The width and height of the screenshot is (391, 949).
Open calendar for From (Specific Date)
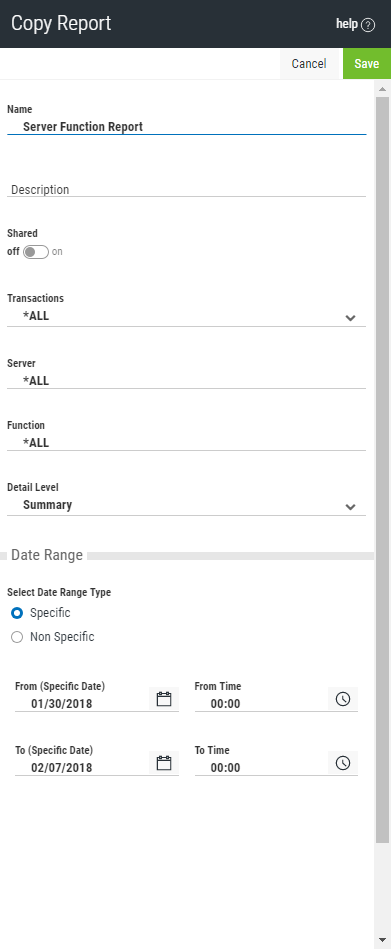pos(164,699)
